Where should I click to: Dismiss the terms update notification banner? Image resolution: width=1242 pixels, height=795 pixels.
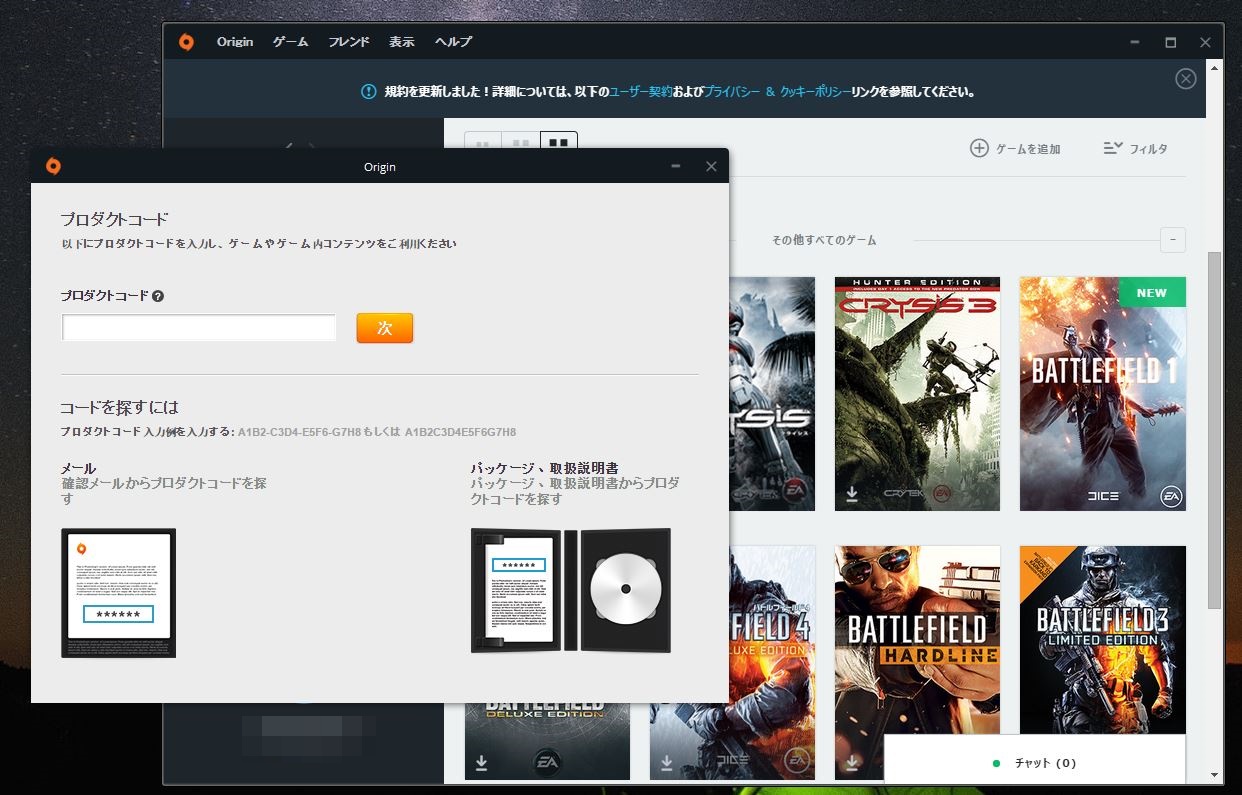pyautogui.click(x=1186, y=79)
